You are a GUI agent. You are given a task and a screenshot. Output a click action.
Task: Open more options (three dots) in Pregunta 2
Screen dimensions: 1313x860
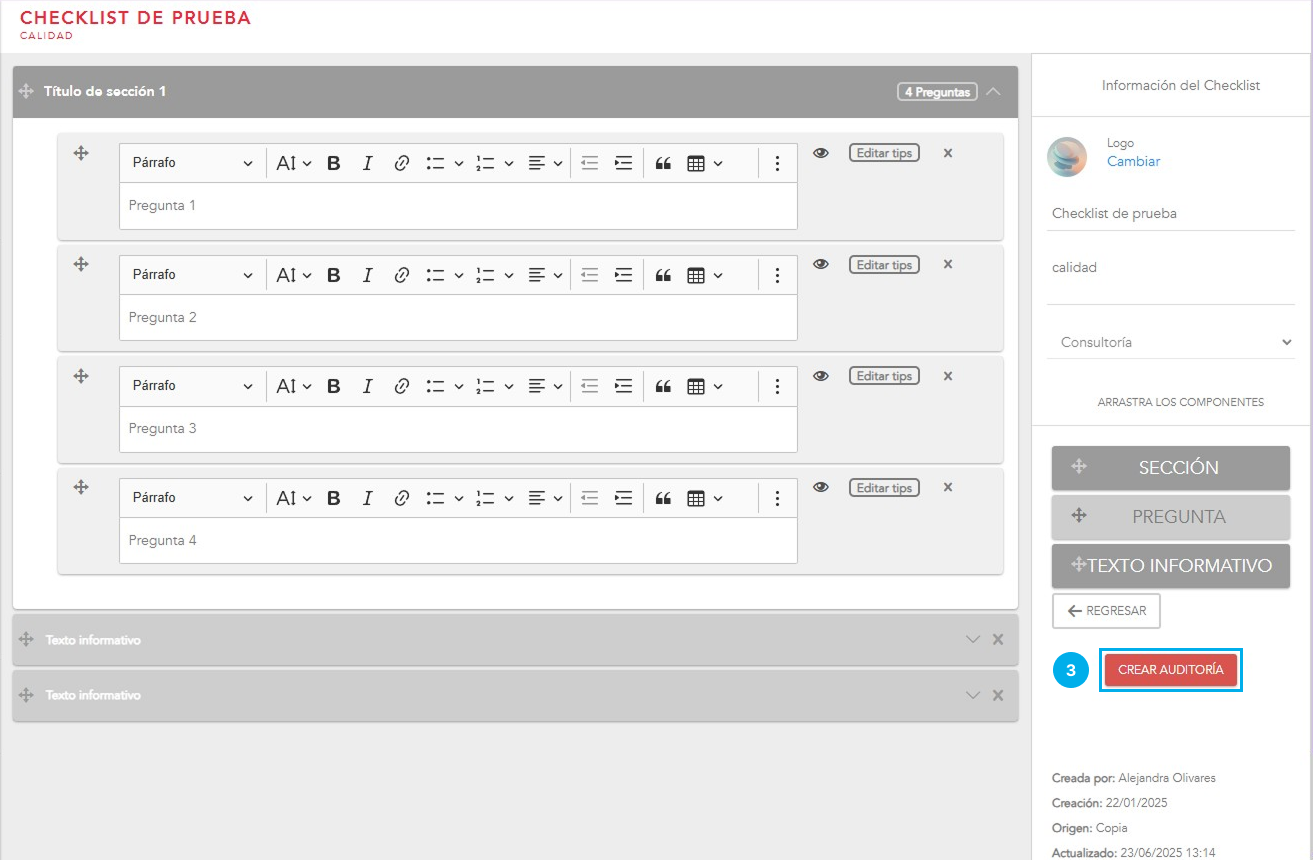(x=777, y=275)
